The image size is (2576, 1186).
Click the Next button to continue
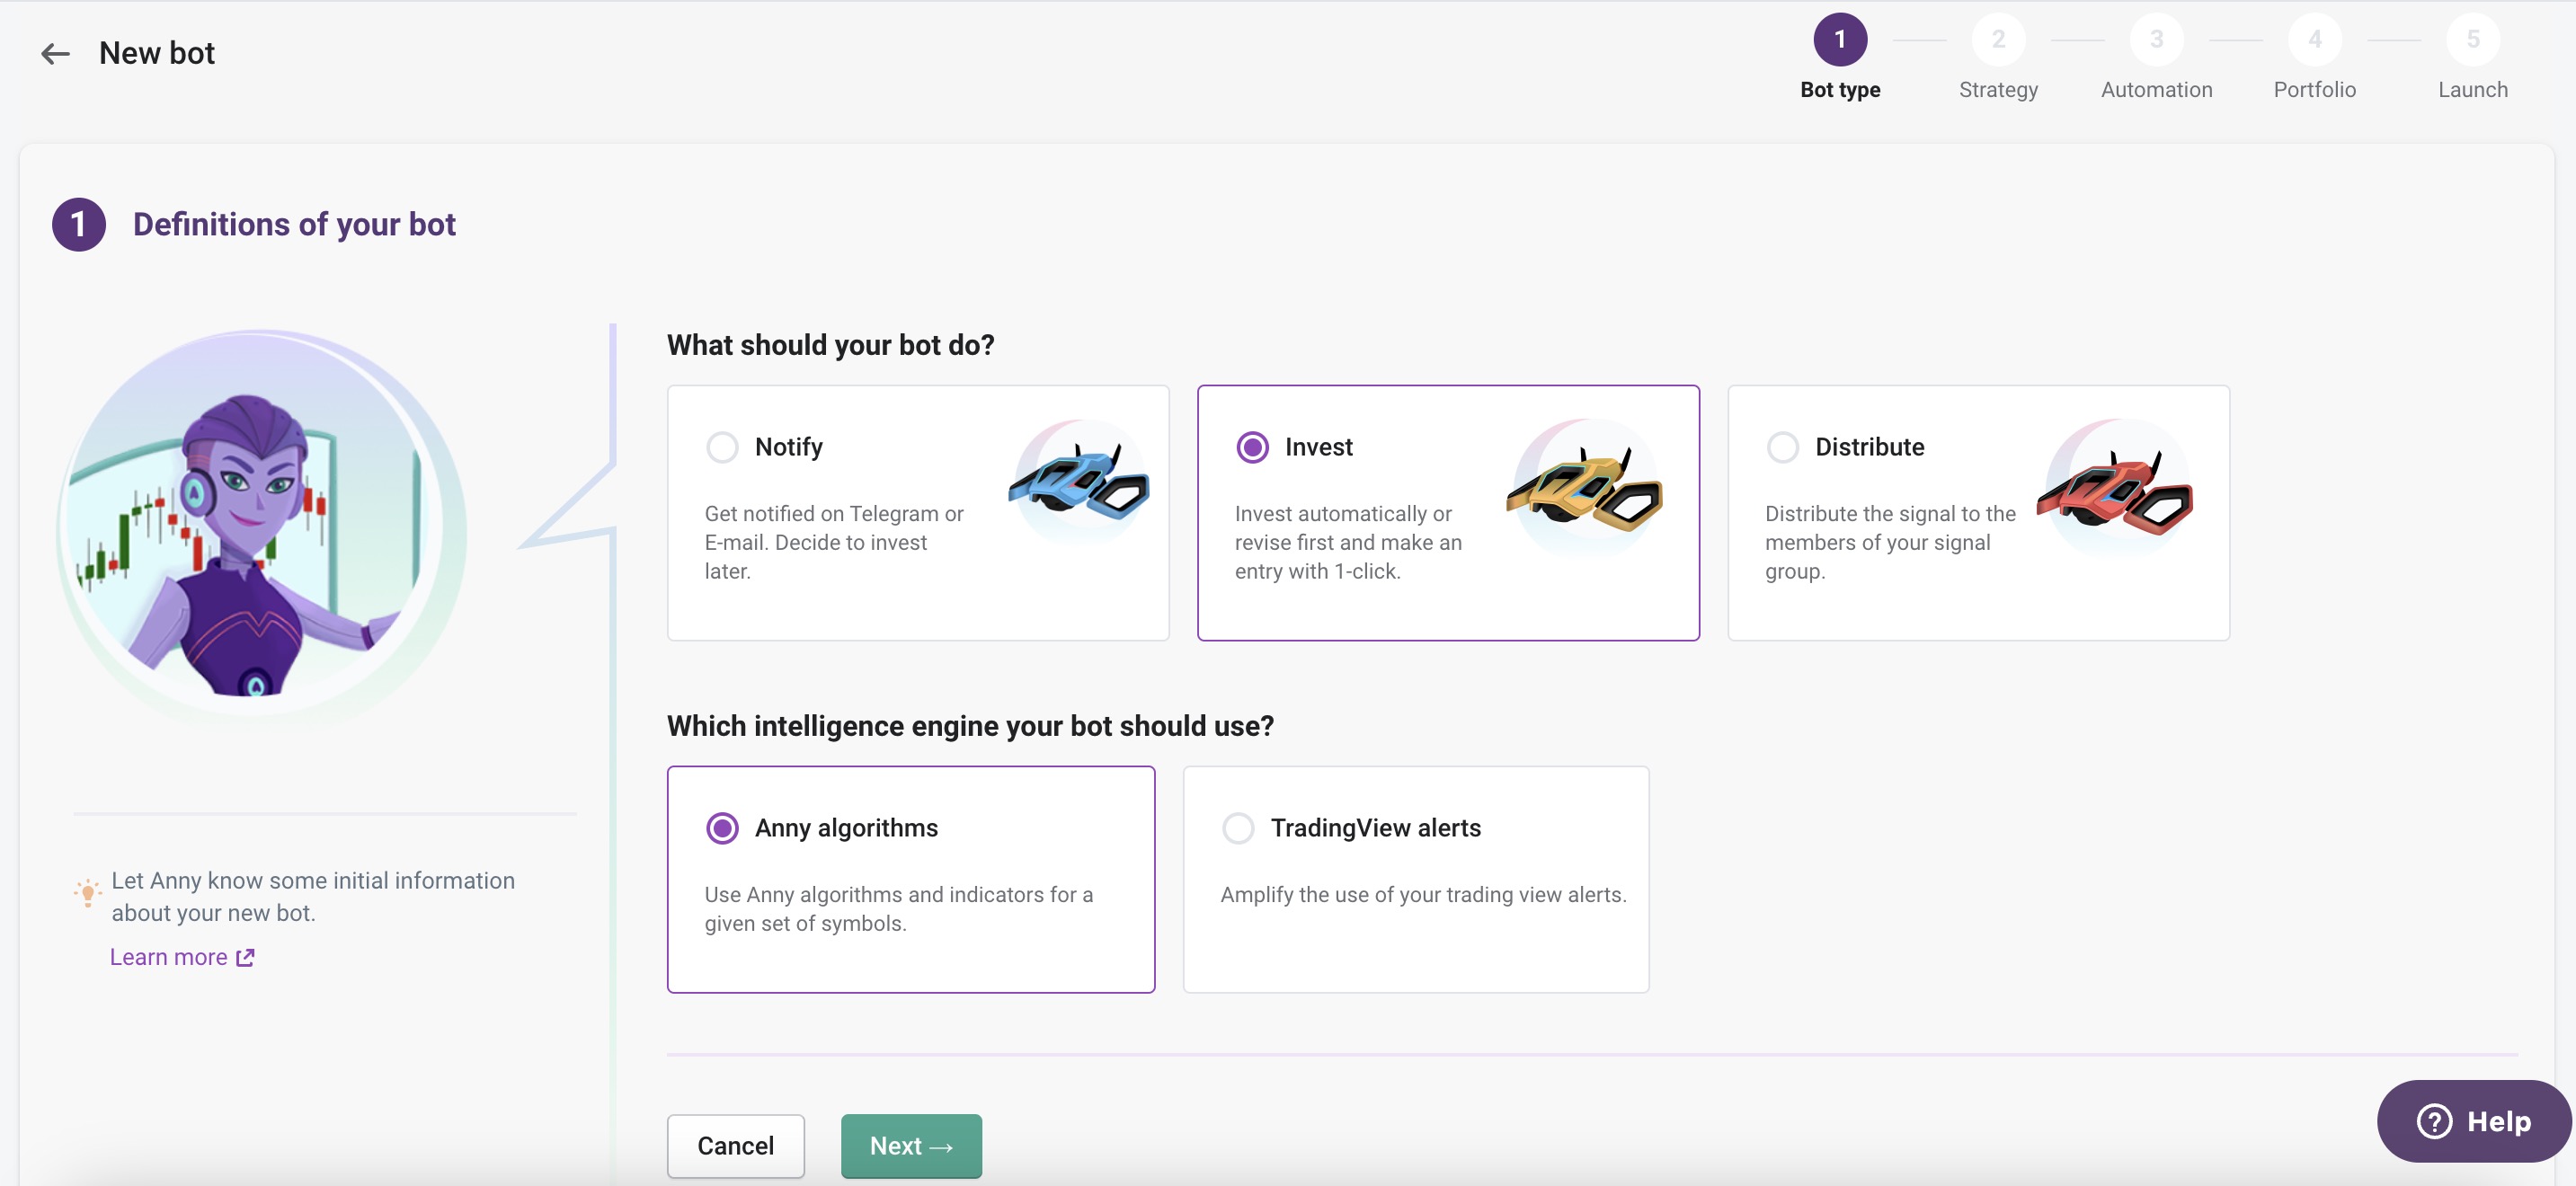point(910,1146)
